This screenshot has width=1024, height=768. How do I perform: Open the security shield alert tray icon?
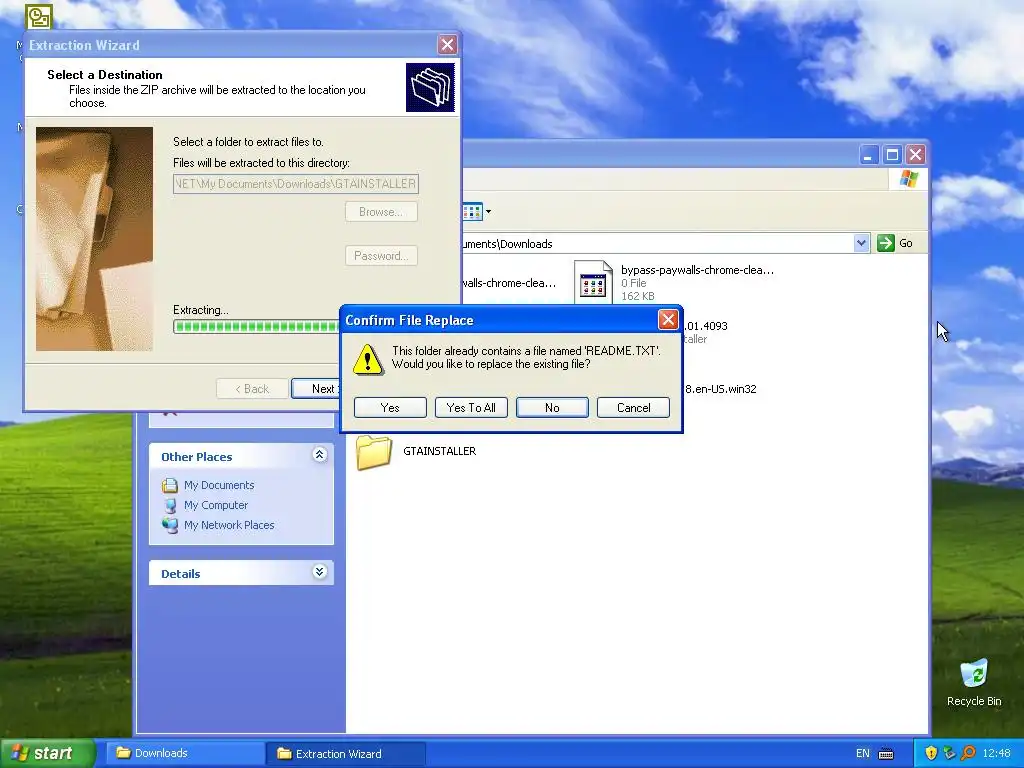[931, 754]
